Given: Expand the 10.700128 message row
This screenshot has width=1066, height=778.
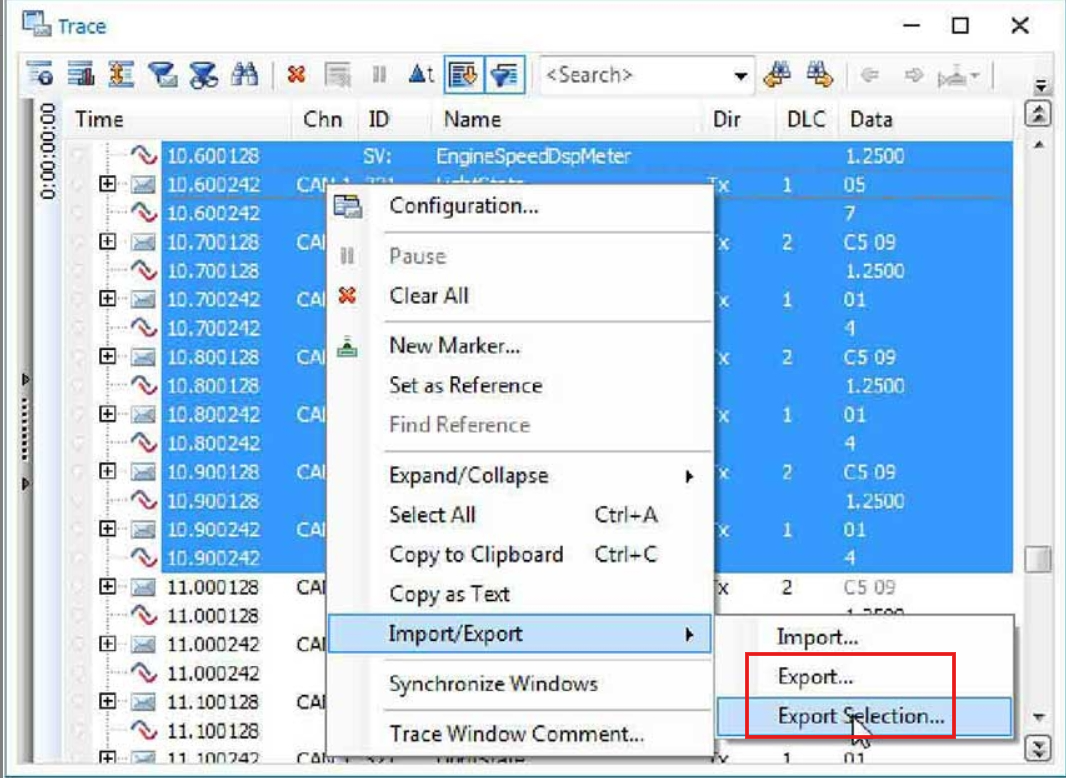Looking at the screenshot, I should click(107, 241).
